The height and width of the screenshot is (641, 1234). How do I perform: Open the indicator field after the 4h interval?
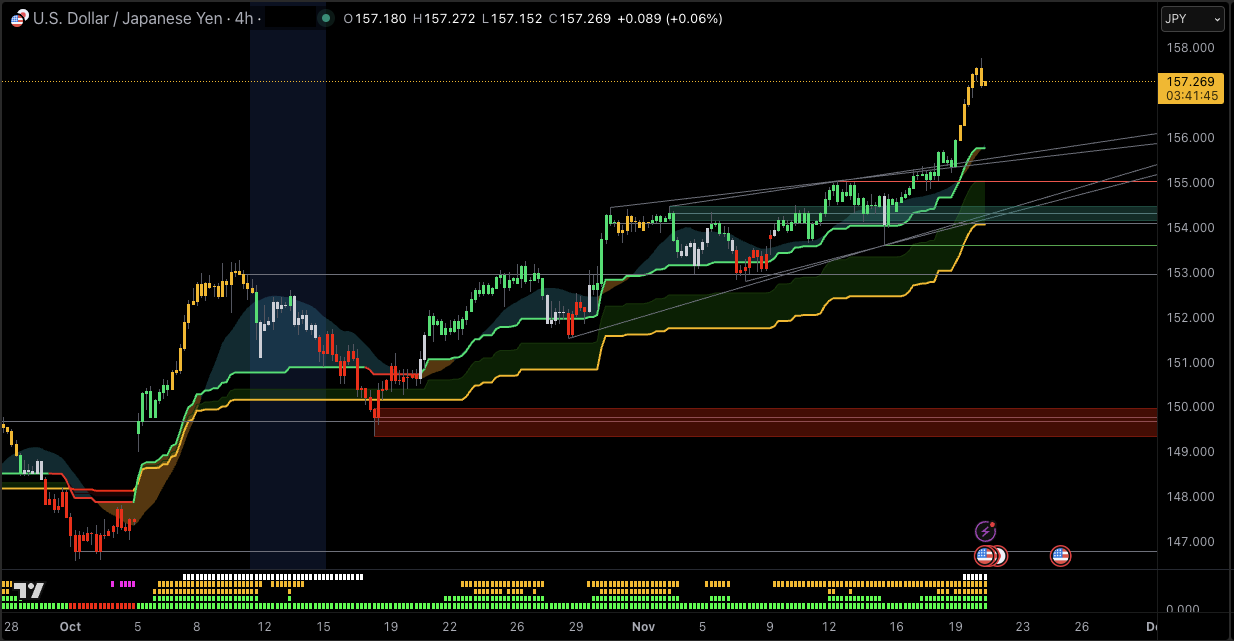pos(289,17)
